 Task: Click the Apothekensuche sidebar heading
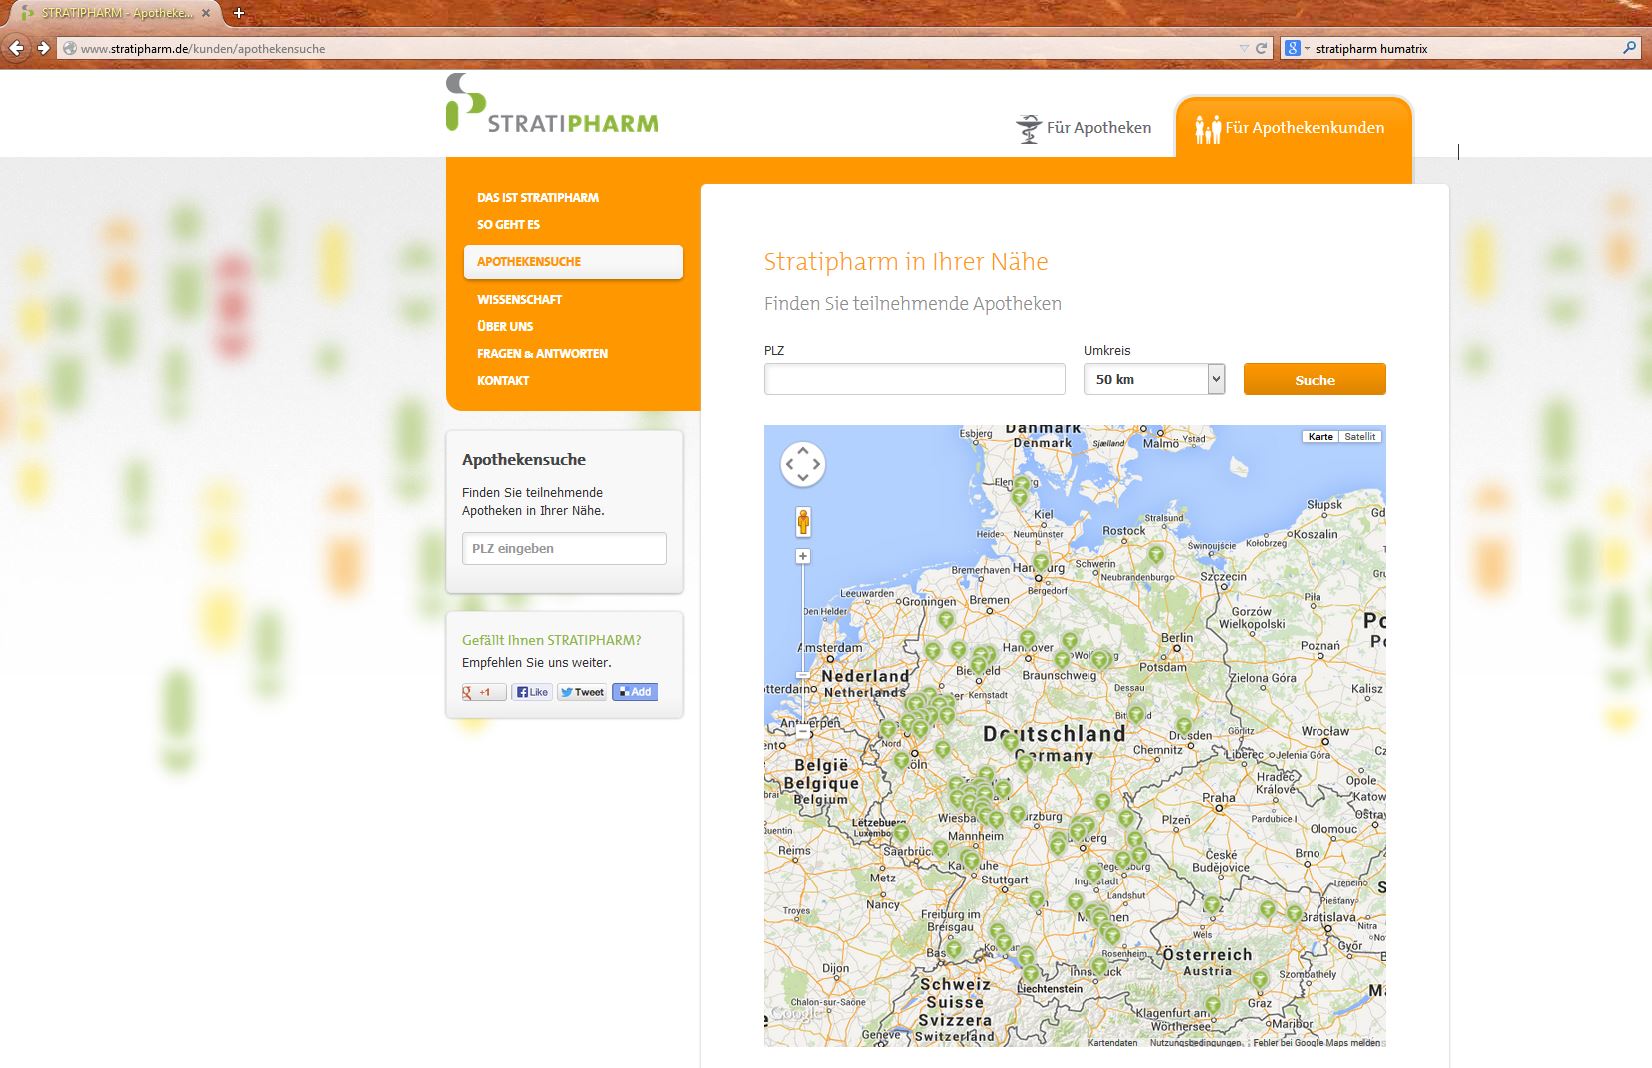tap(524, 460)
